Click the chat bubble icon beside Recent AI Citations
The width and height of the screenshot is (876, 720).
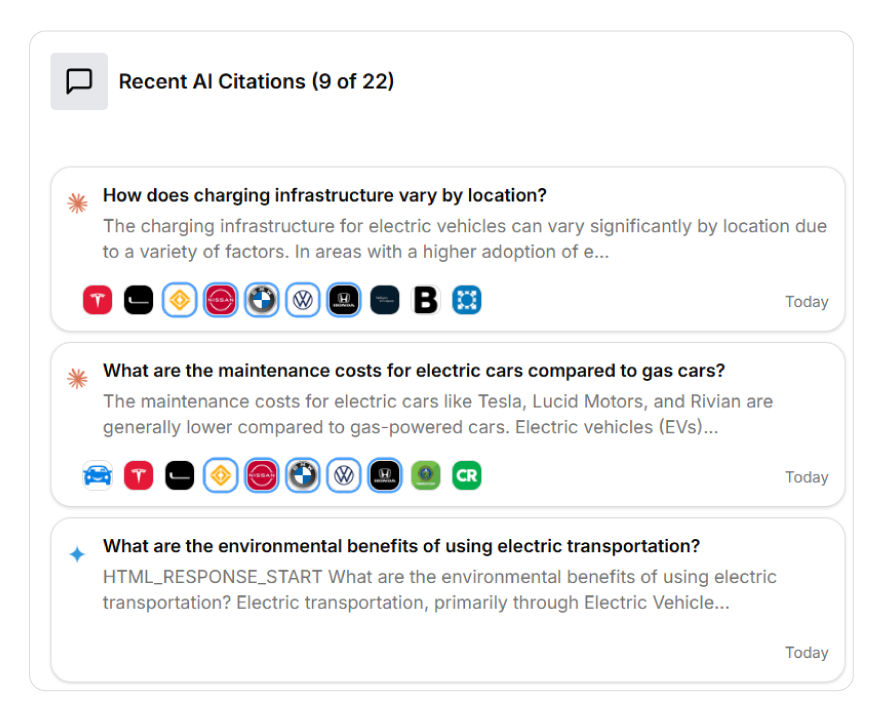coord(79,81)
